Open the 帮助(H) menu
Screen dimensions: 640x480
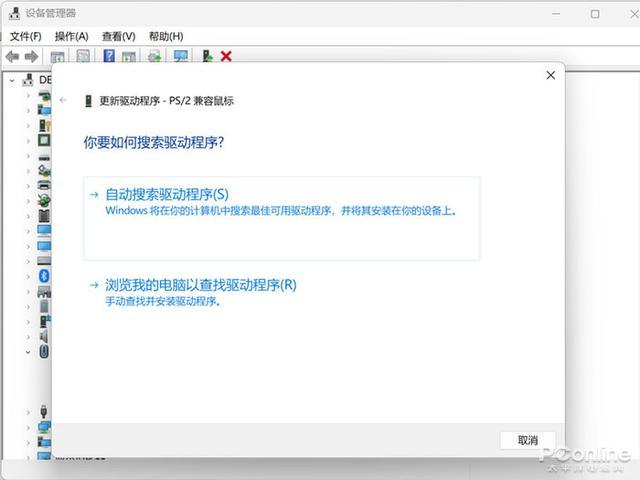coord(166,37)
